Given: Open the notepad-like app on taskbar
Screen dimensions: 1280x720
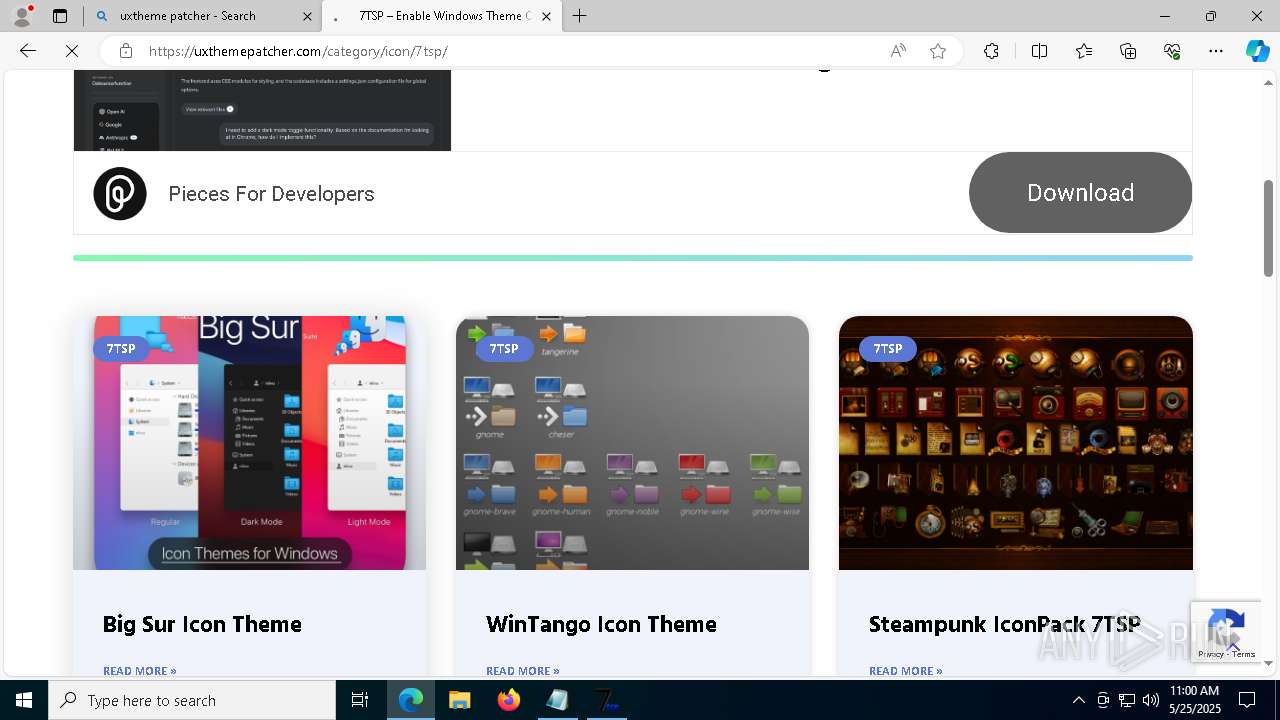Looking at the screenshot, I should click(x=558, y=700).
